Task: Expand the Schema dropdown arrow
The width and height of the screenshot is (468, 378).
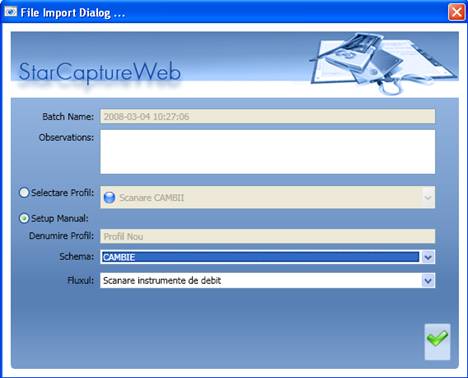Action: (x=428, y=257)
